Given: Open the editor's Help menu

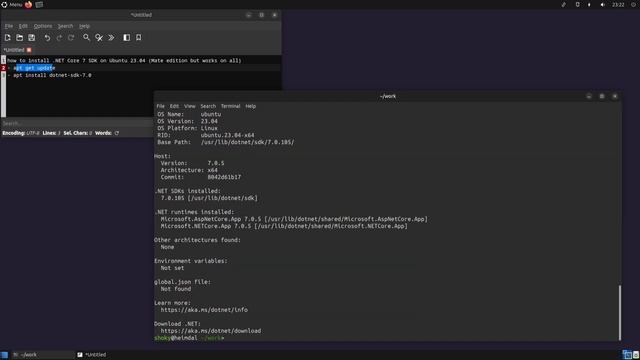Looking at the screenshot, I should 84,26.
